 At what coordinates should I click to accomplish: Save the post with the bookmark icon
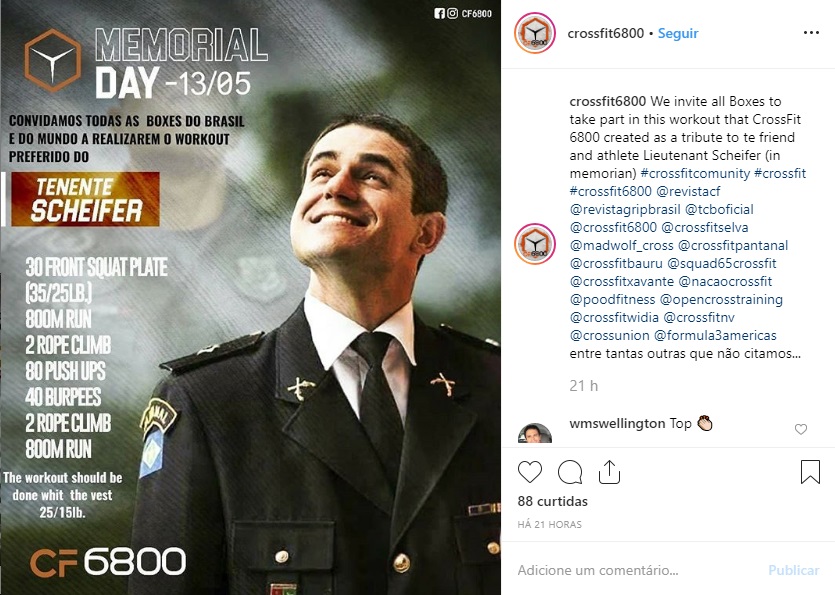[x=810, y=472]
